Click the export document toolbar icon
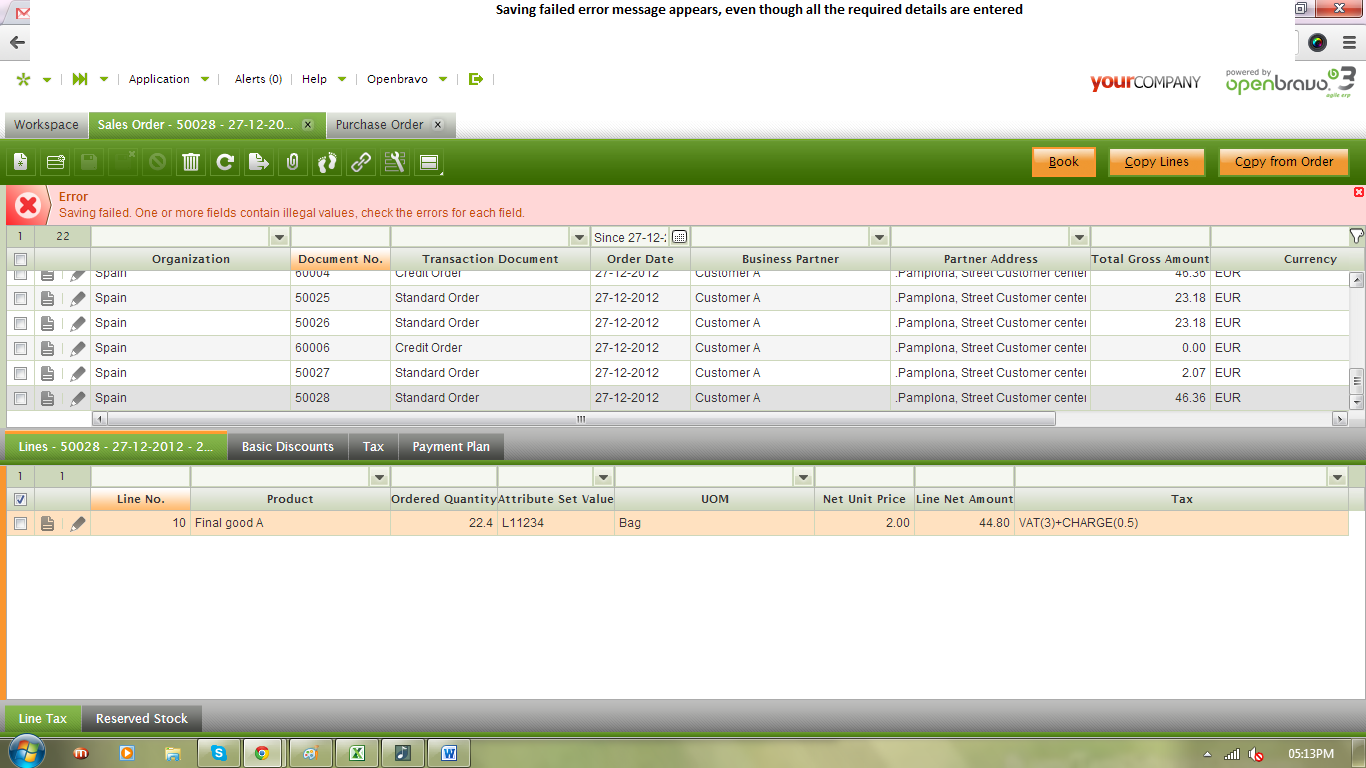Viewport: 1366px width, 768px height. pyautogui.click(x=259, y=162)
